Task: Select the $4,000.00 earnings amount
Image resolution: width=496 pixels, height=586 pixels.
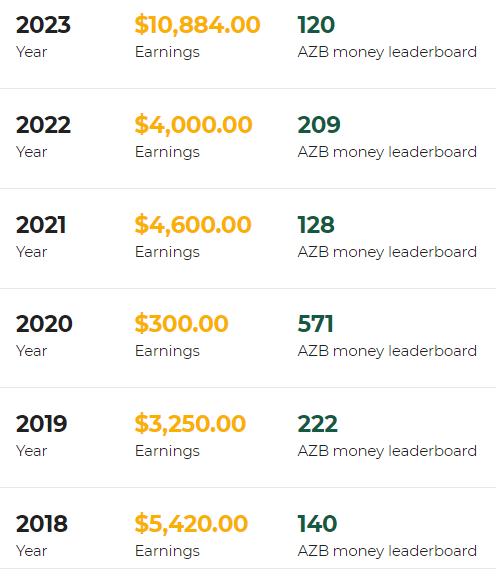Action: [194, 125]
